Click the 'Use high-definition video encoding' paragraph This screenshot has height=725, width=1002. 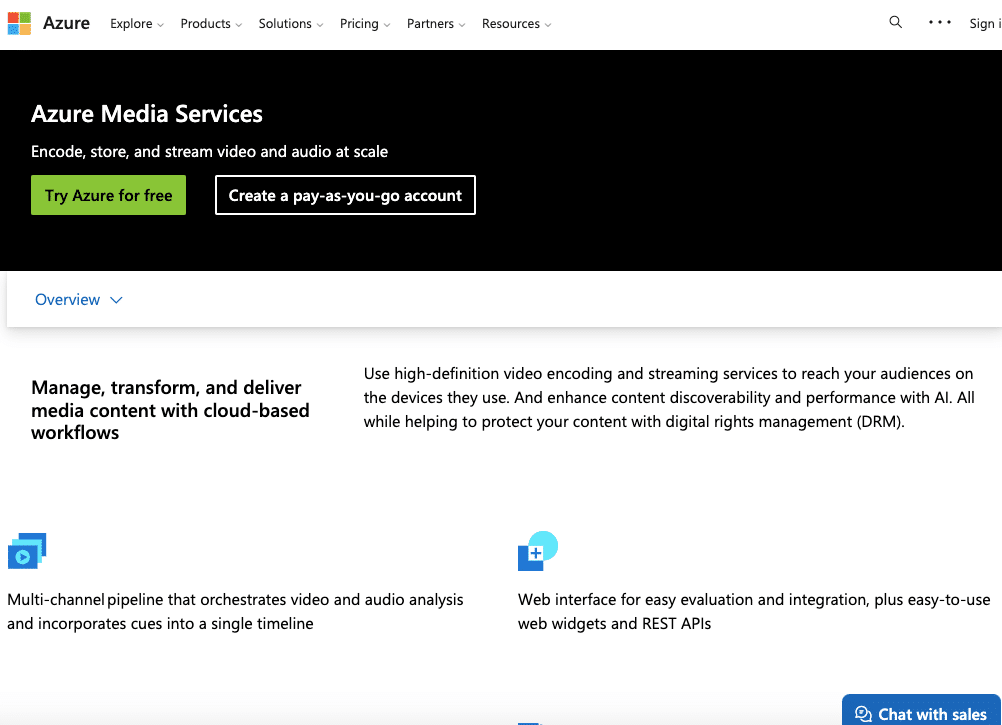(669, 397)
